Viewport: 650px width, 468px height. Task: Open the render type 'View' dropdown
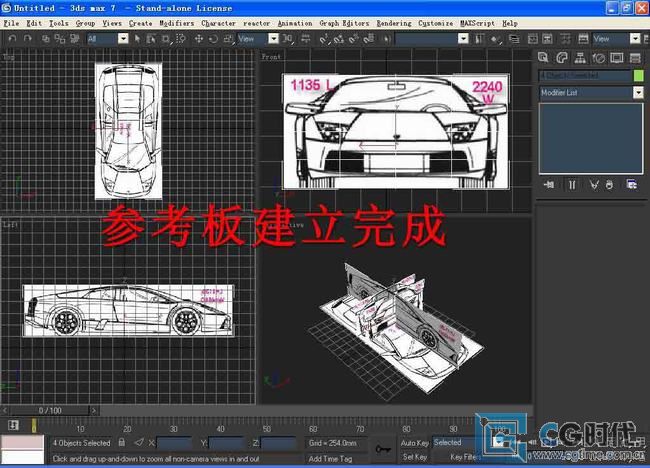pos(635,39)
